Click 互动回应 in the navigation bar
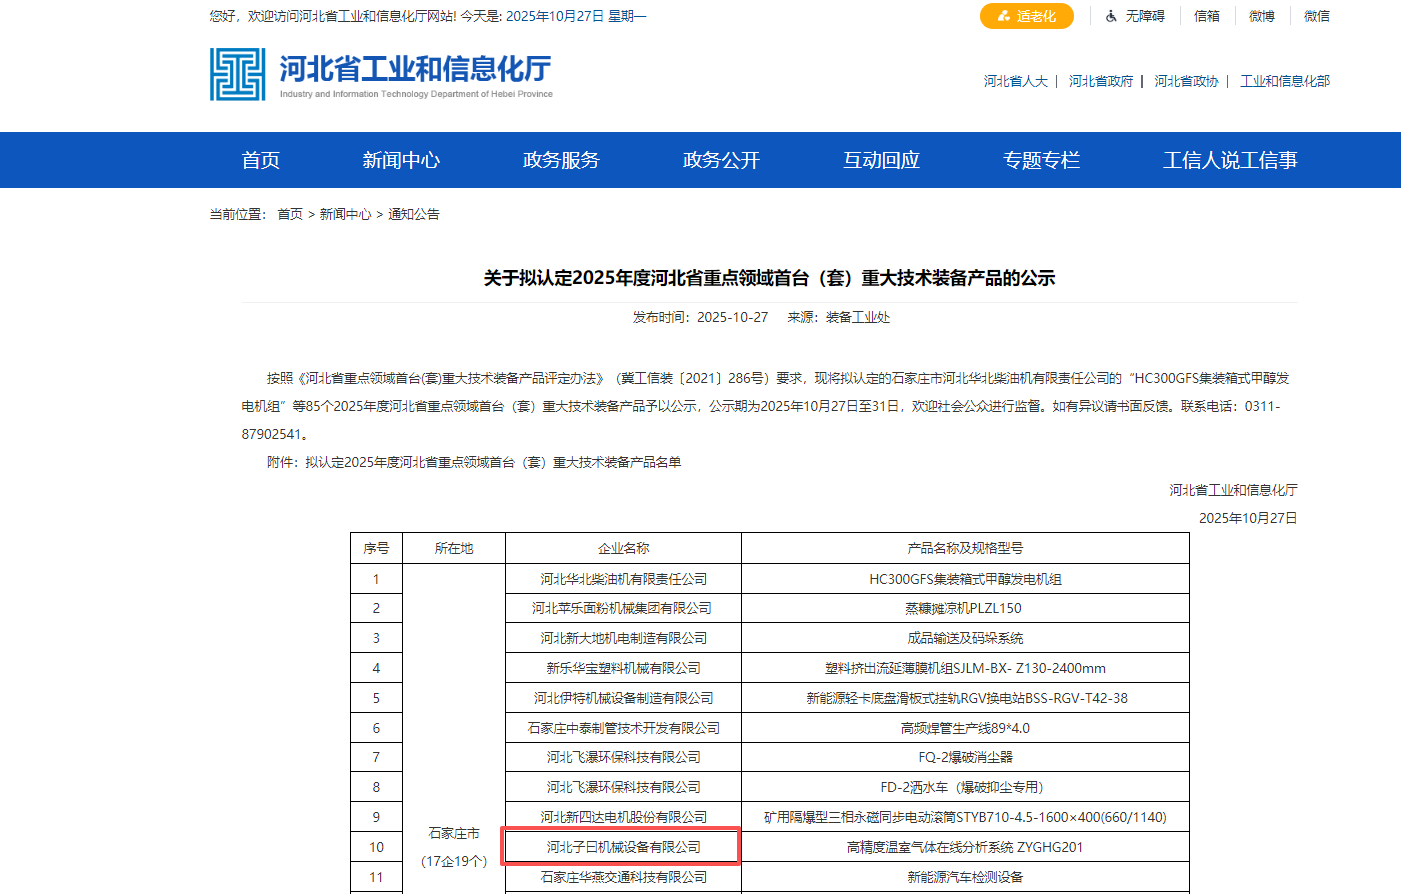 pos(881,160)
